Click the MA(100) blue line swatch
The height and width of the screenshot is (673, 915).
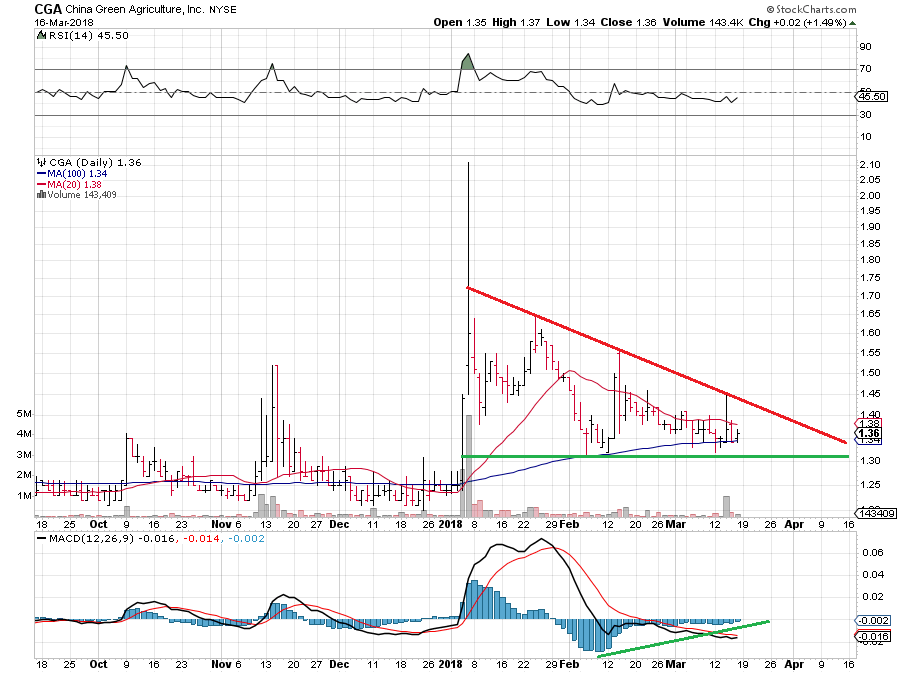41,174
